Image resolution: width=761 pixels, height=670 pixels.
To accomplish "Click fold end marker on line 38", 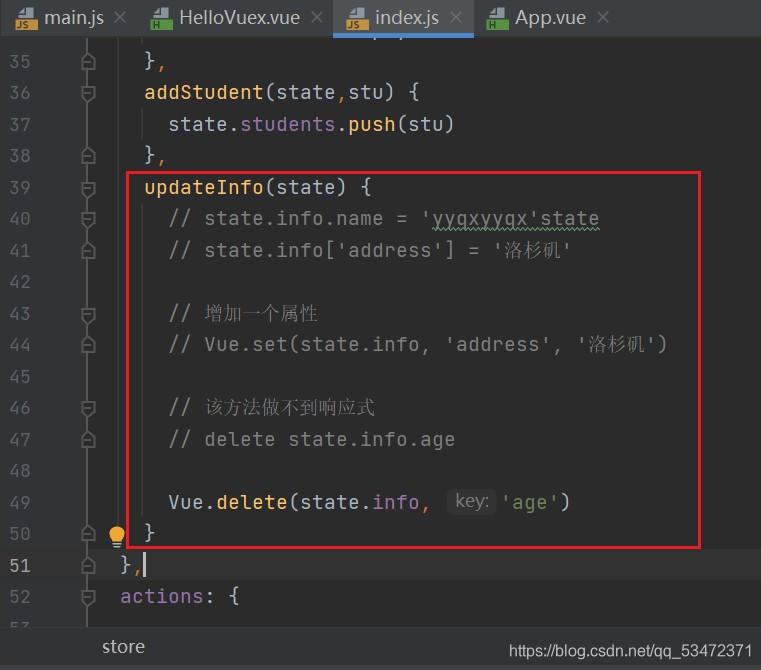I will tap(88, 156).
